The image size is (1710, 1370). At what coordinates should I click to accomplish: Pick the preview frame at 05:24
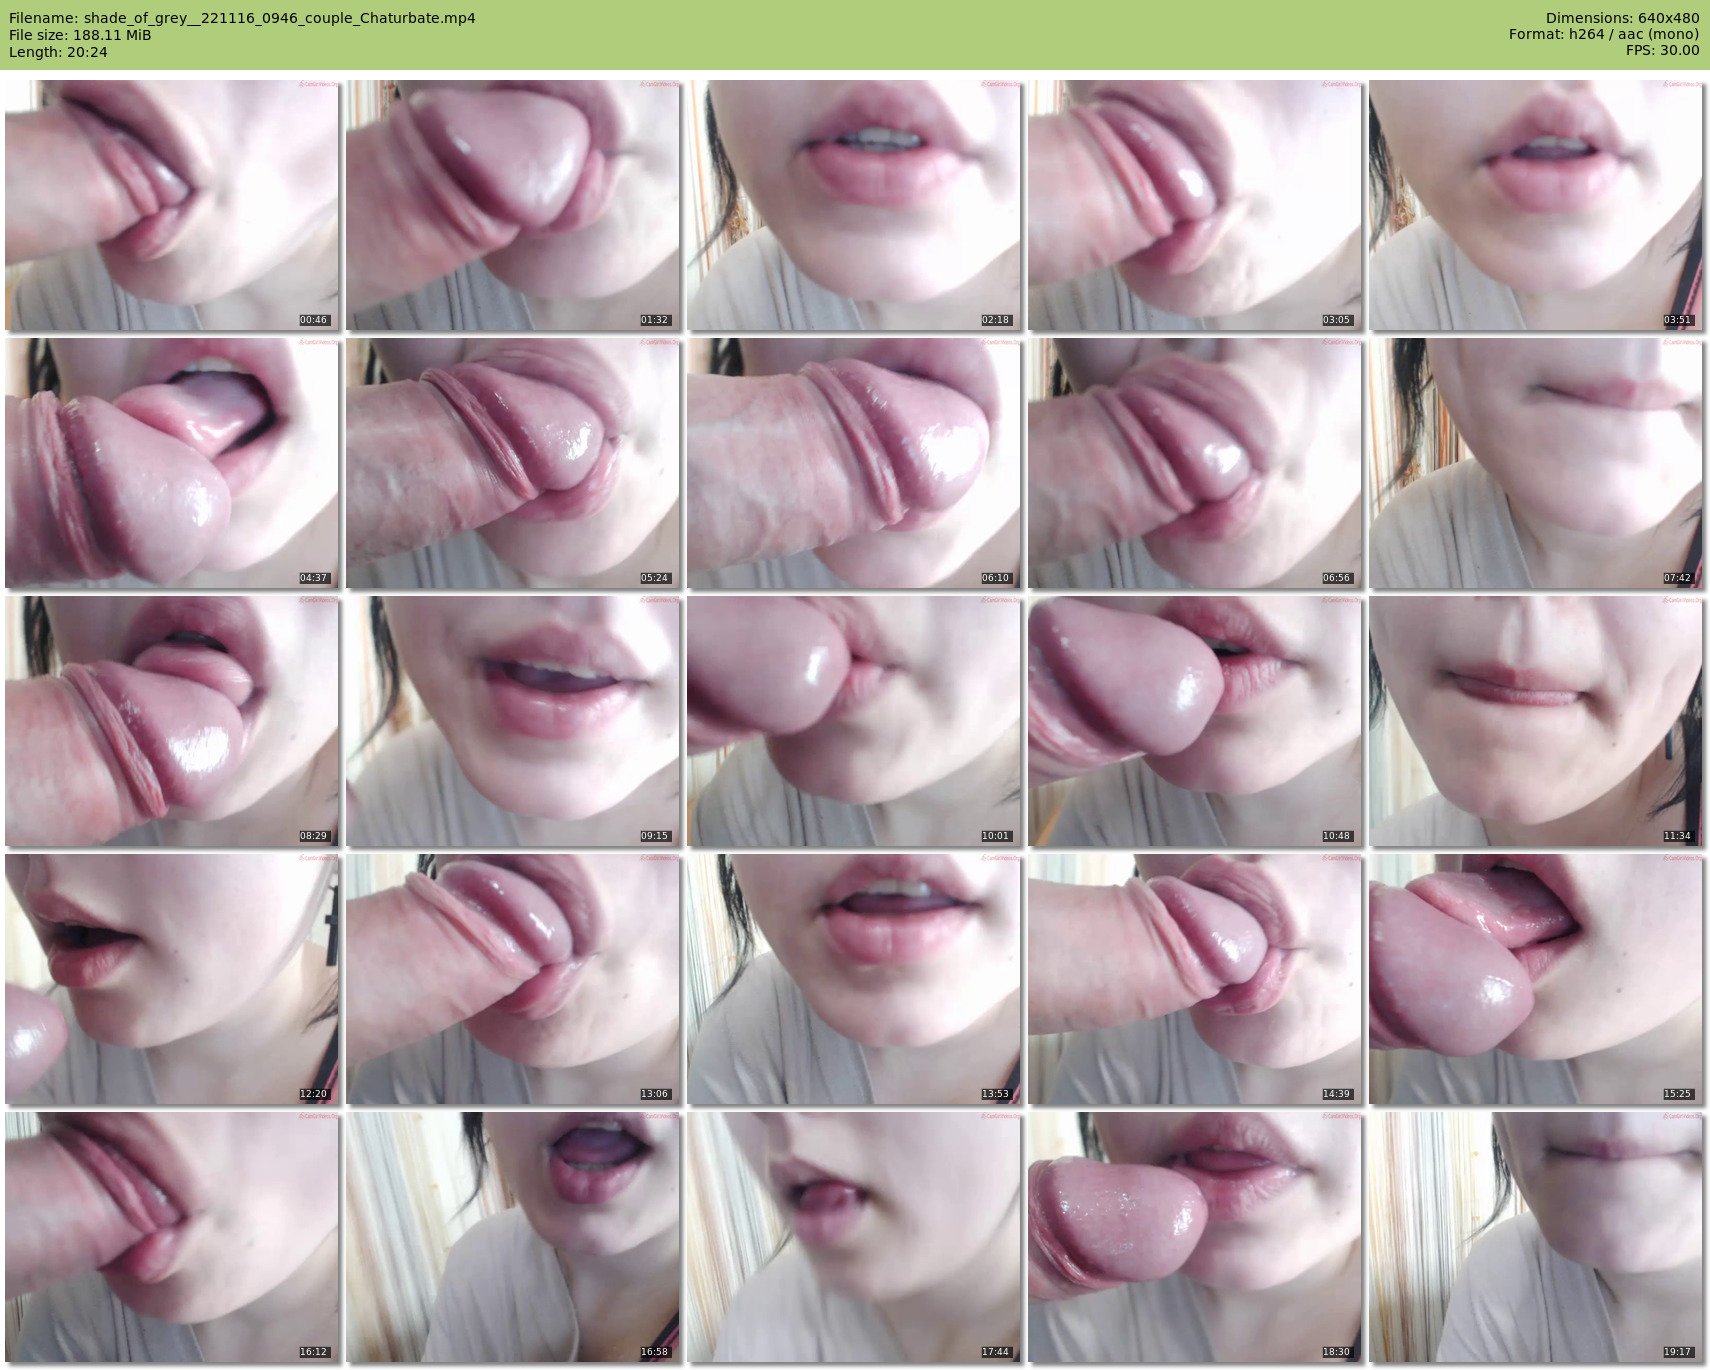[x=513, y=463]
